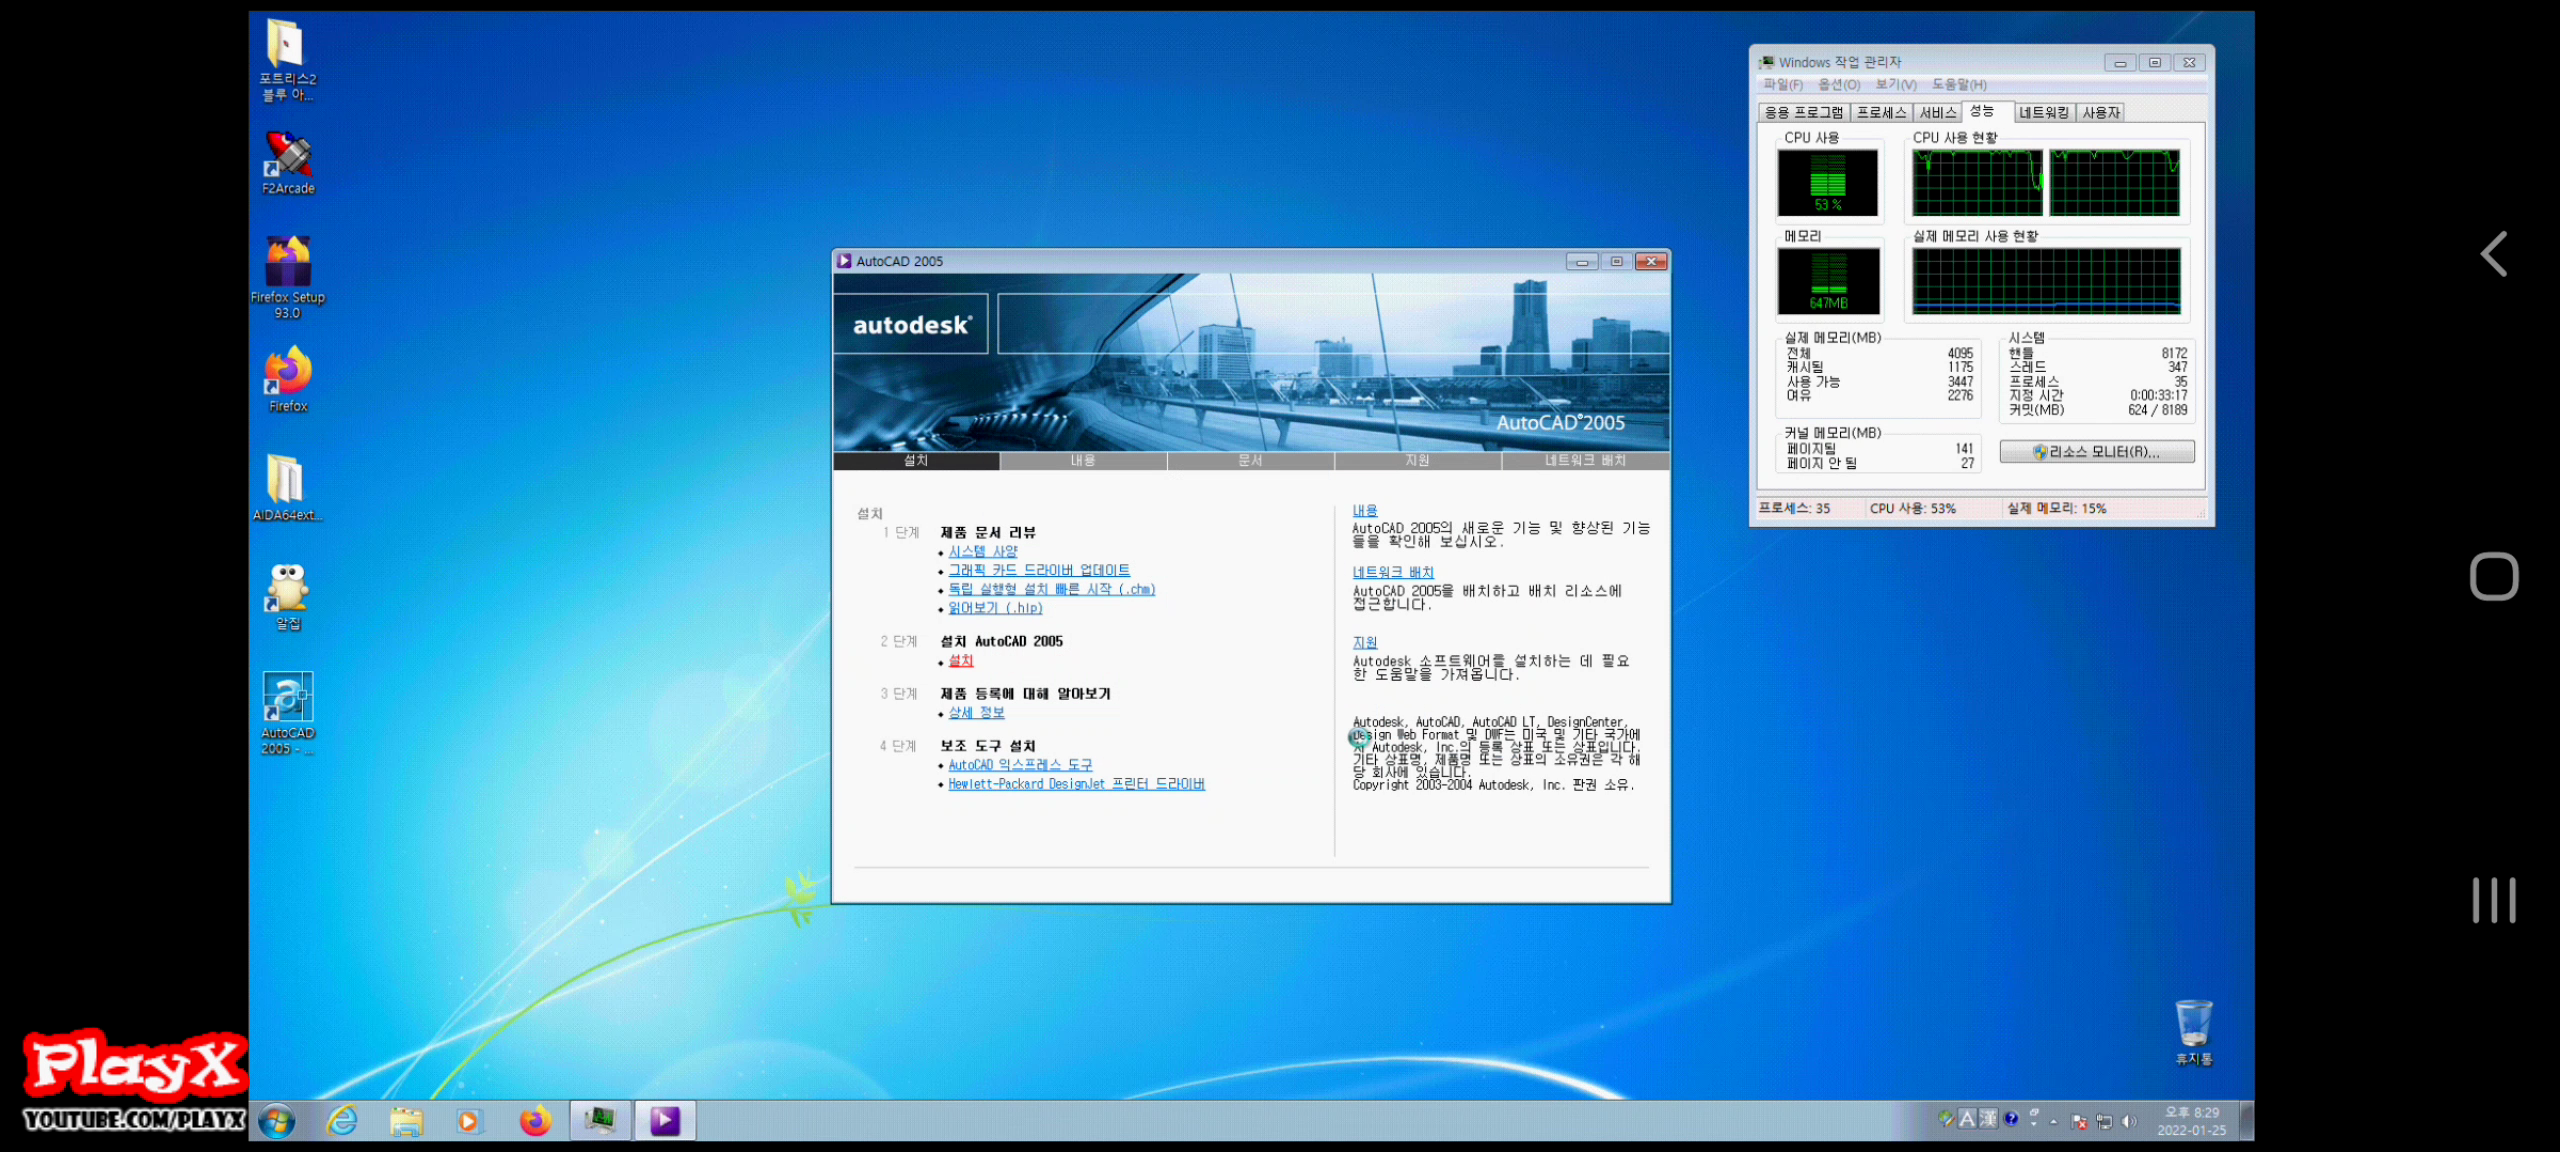Select the 네트워크 배치 tab in AutoCAD installer
Screen dimensions: 2560x1152
coord(1585,460)
